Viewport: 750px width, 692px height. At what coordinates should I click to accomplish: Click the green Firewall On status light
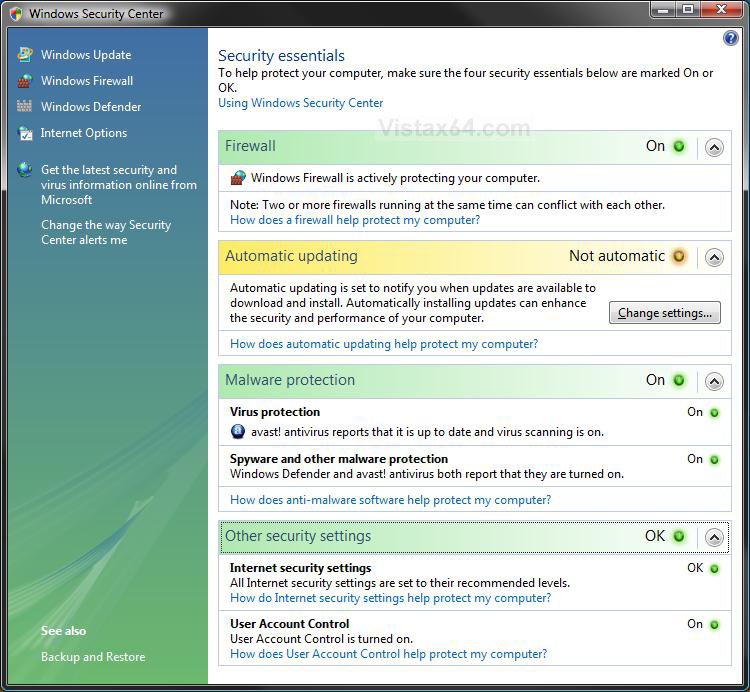coord(679,147)
